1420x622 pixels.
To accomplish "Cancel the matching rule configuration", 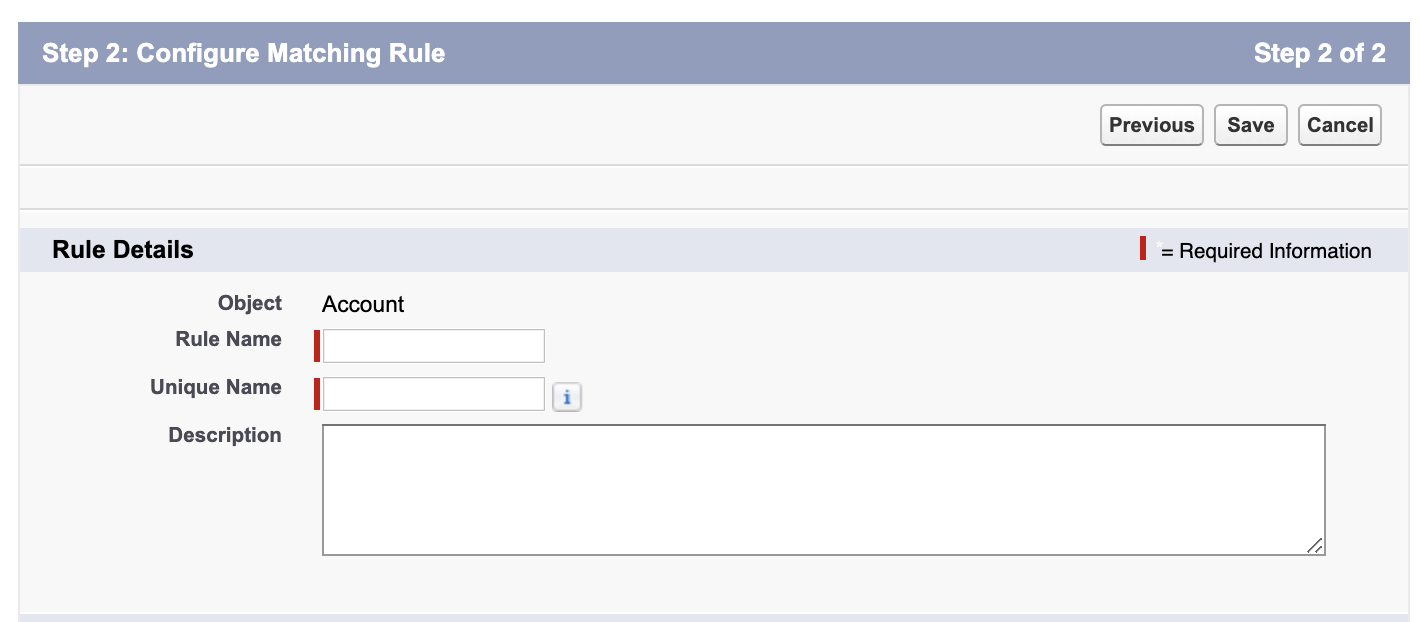I will (x=1339, y=125).
